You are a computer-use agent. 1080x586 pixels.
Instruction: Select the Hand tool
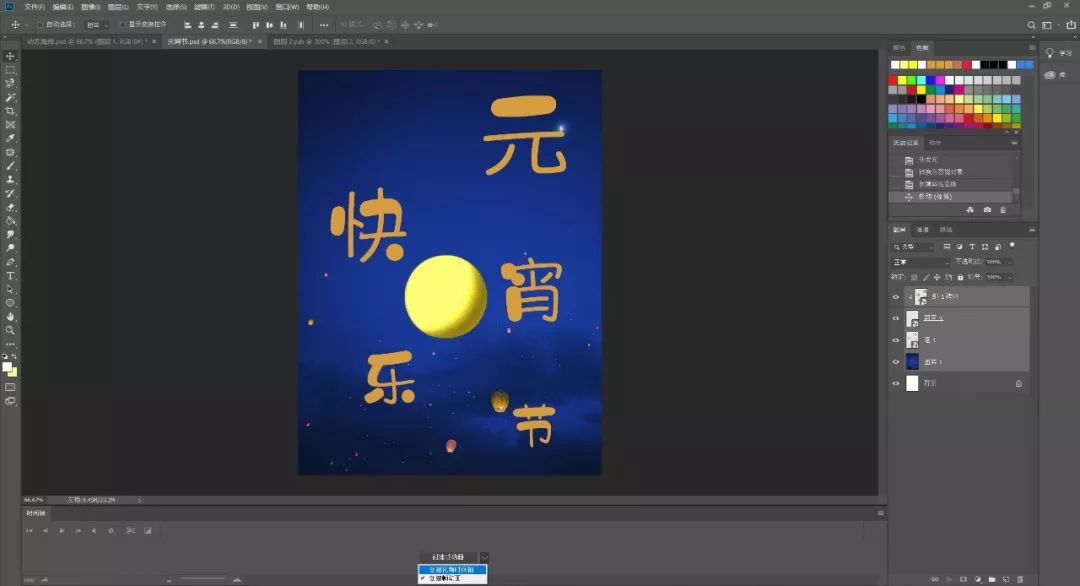pos(11,316)
